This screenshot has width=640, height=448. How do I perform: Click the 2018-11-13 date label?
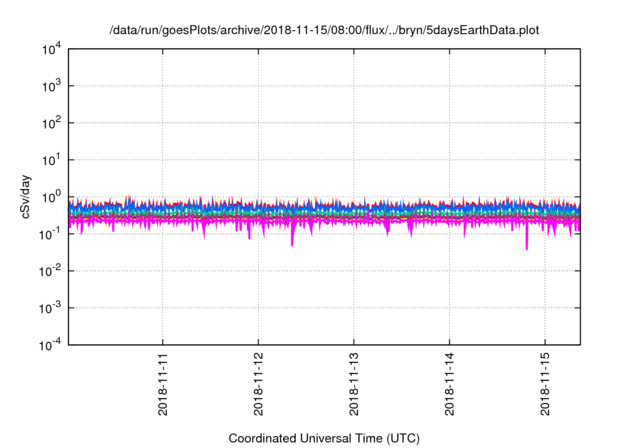pyautogui.click(x=353, y=384)
